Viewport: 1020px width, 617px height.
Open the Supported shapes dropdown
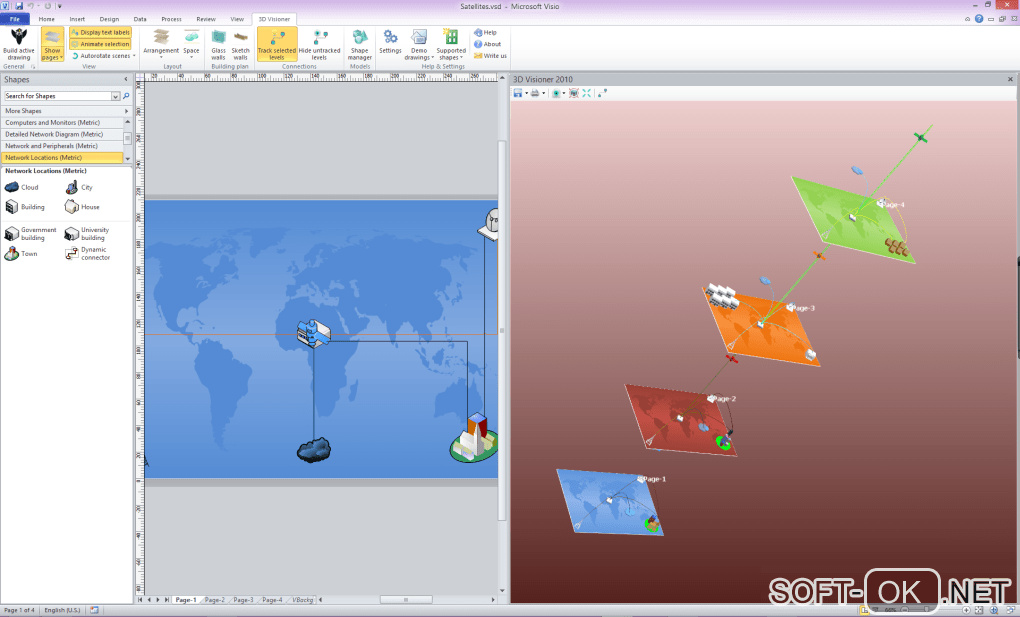click(x=451, y=44)
